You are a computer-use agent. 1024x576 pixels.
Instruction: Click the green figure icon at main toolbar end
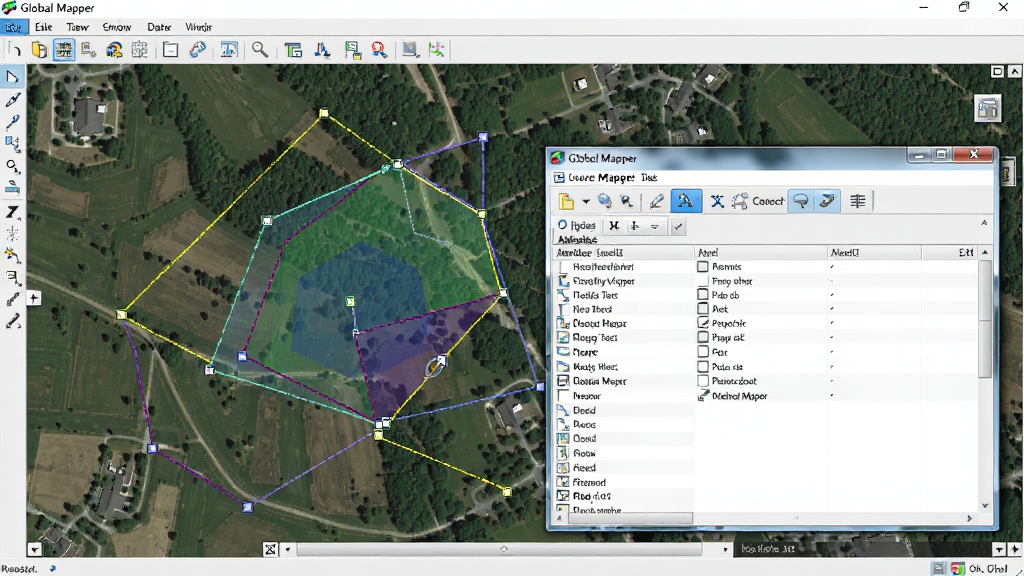[x=436, y=50]
